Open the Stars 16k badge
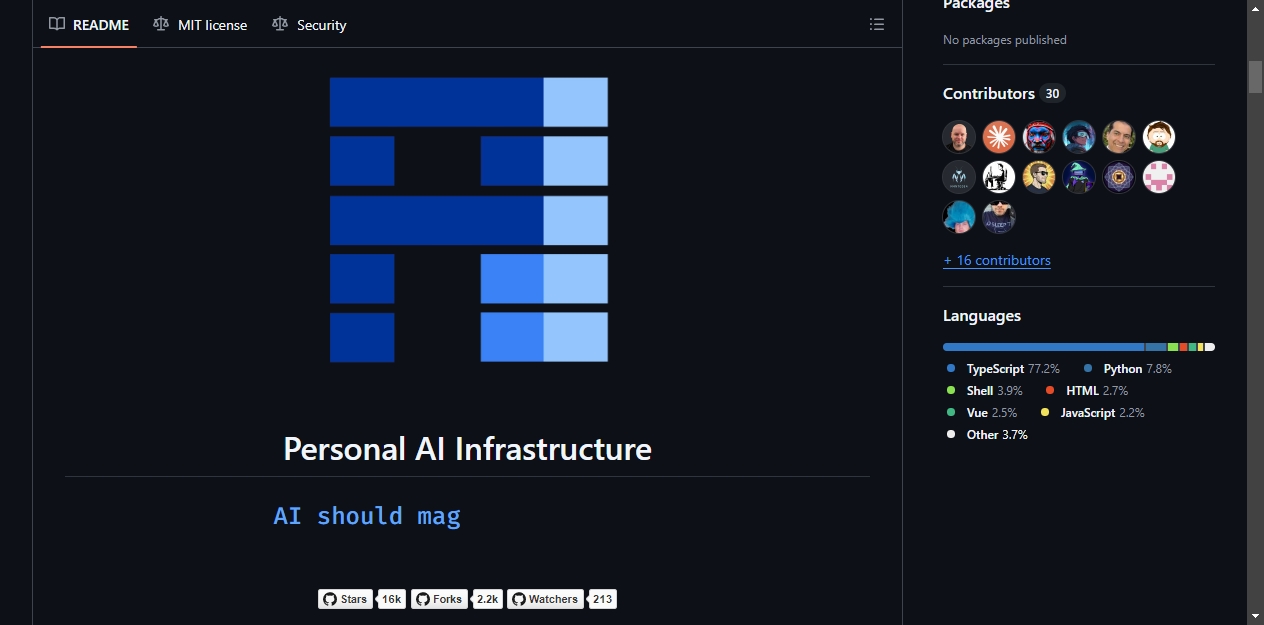This screenshot has width=1264, height=625. click(x=362, y=599)
